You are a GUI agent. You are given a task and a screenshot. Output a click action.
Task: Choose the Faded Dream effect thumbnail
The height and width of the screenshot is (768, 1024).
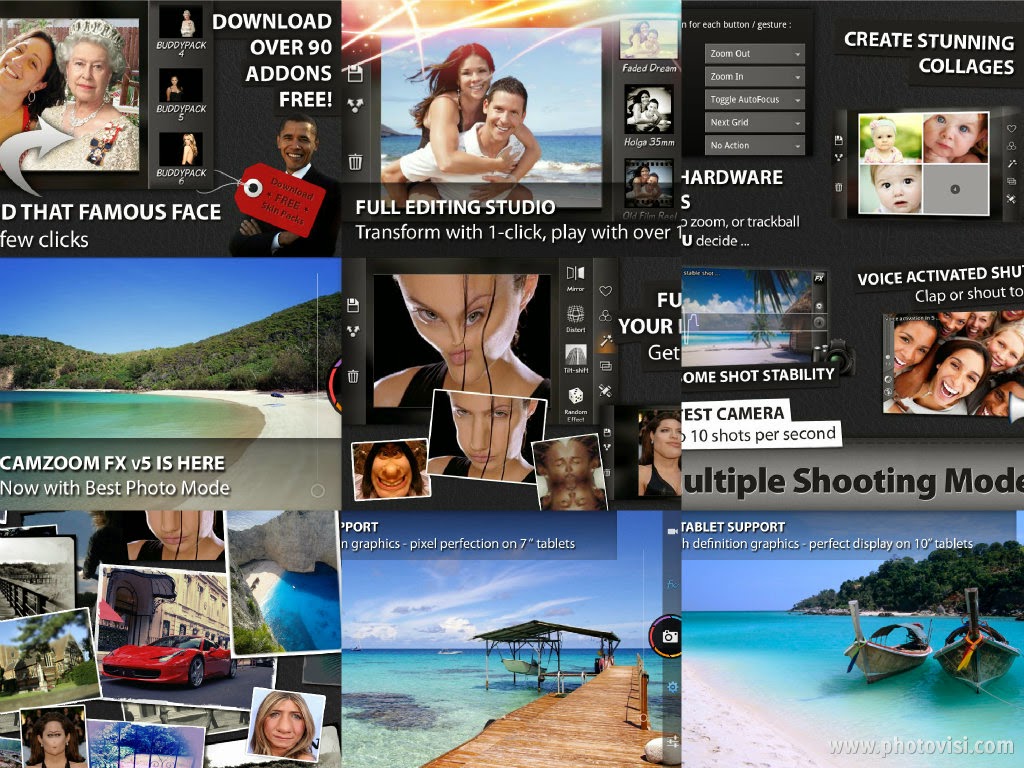point(648,39)
